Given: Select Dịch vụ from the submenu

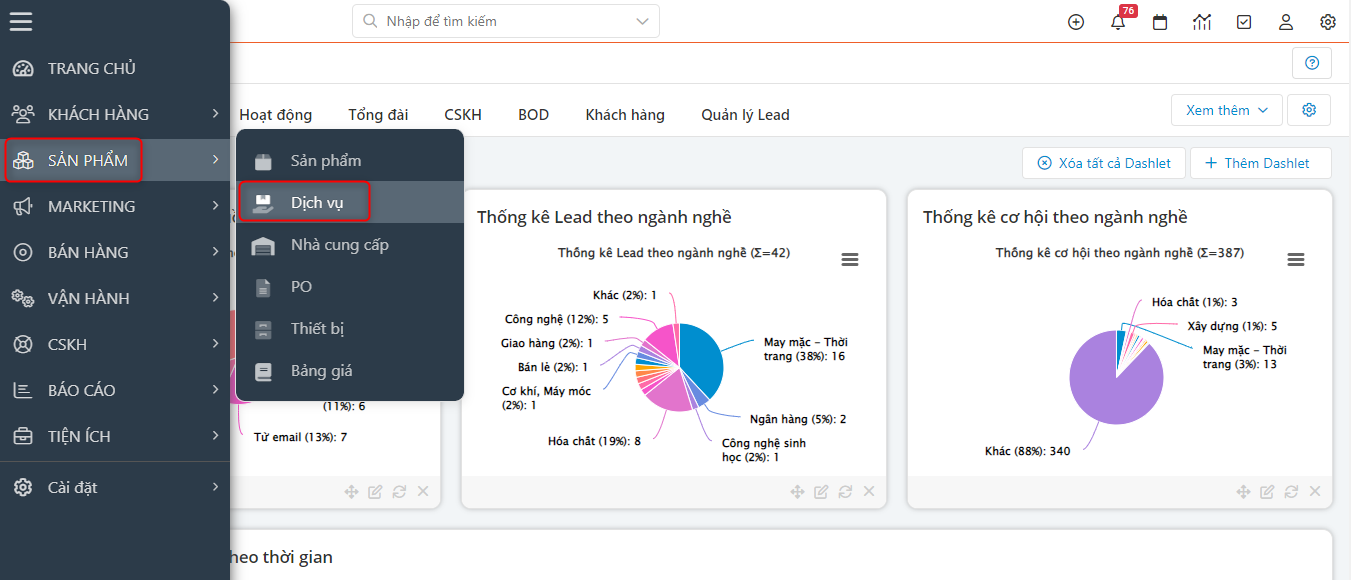Looking at the screenshot, I should [x=317, y=202].
